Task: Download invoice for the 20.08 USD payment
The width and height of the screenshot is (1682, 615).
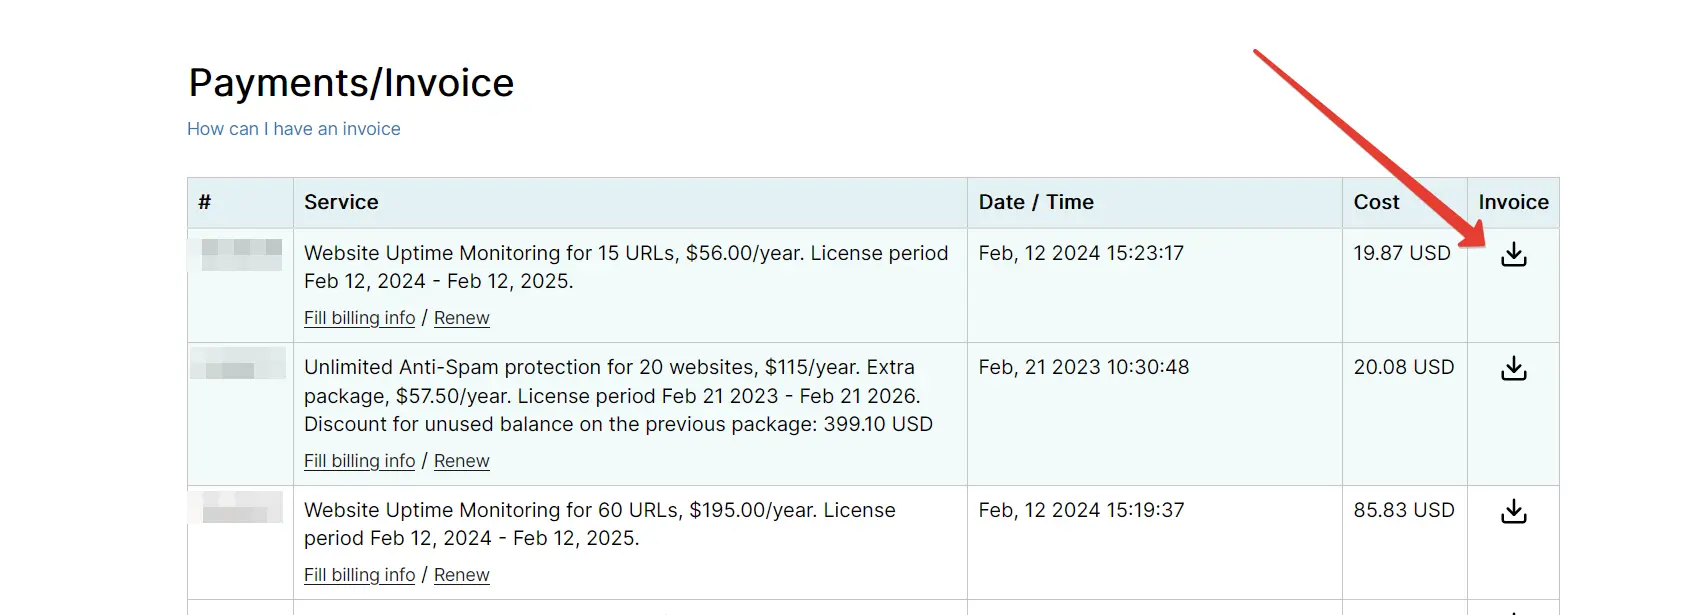Action: 1513,369
